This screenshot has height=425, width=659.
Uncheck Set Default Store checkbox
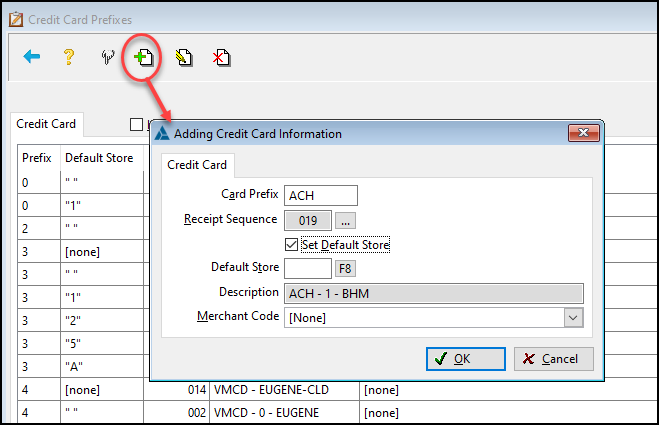(x=291, y=245)
